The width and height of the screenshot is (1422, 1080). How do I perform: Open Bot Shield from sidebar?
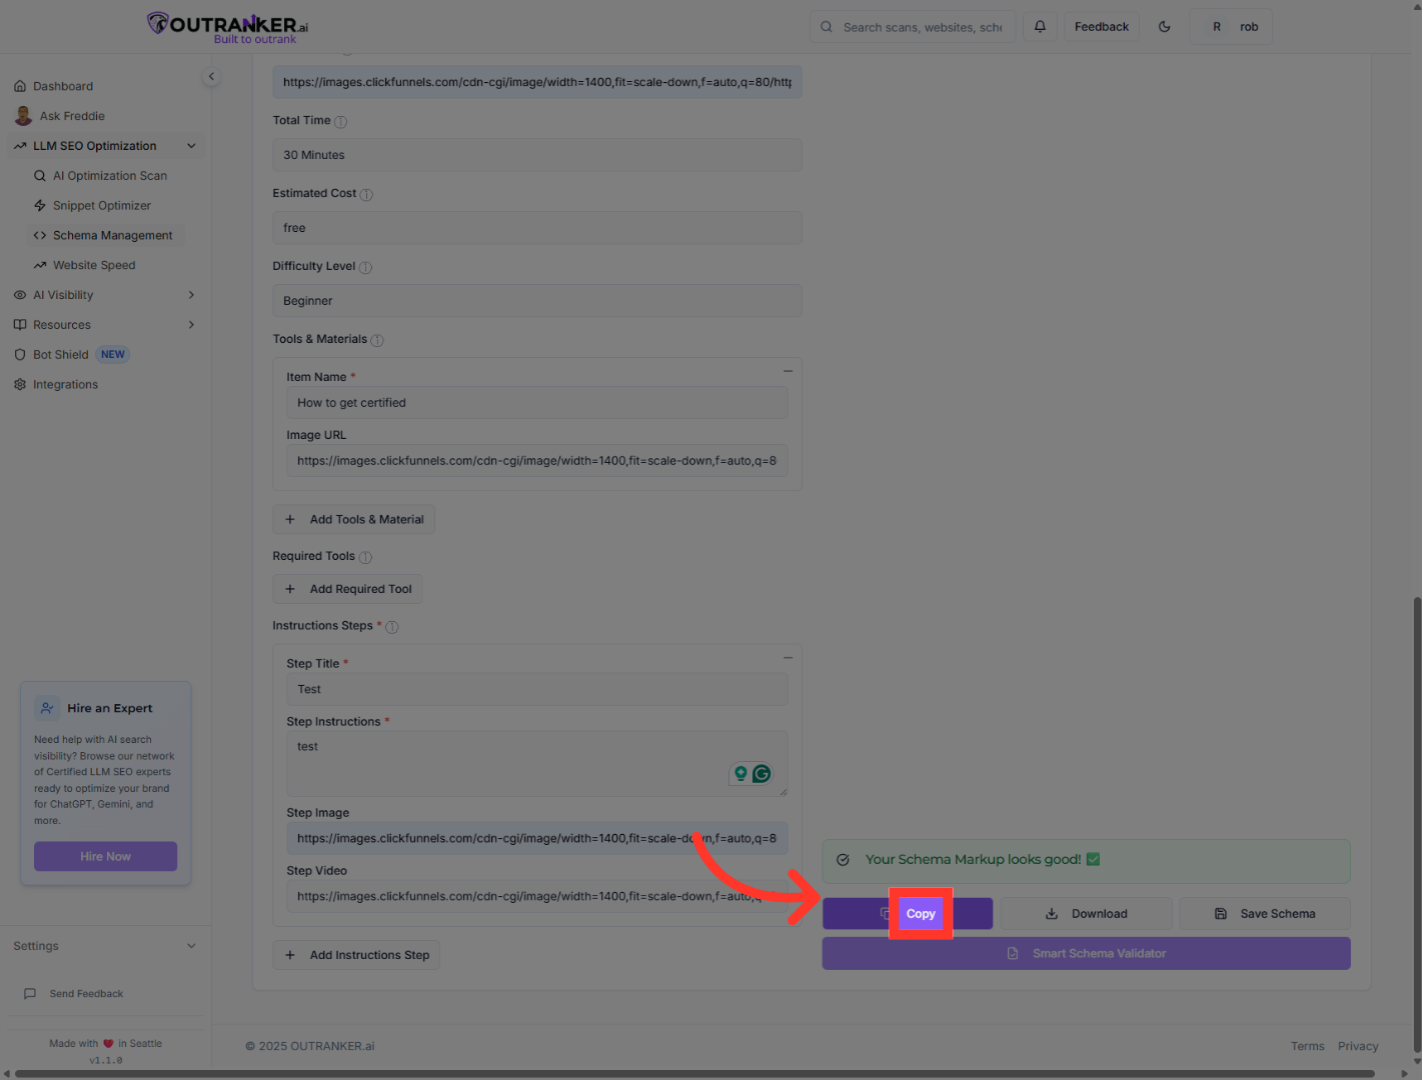[61, 355]
